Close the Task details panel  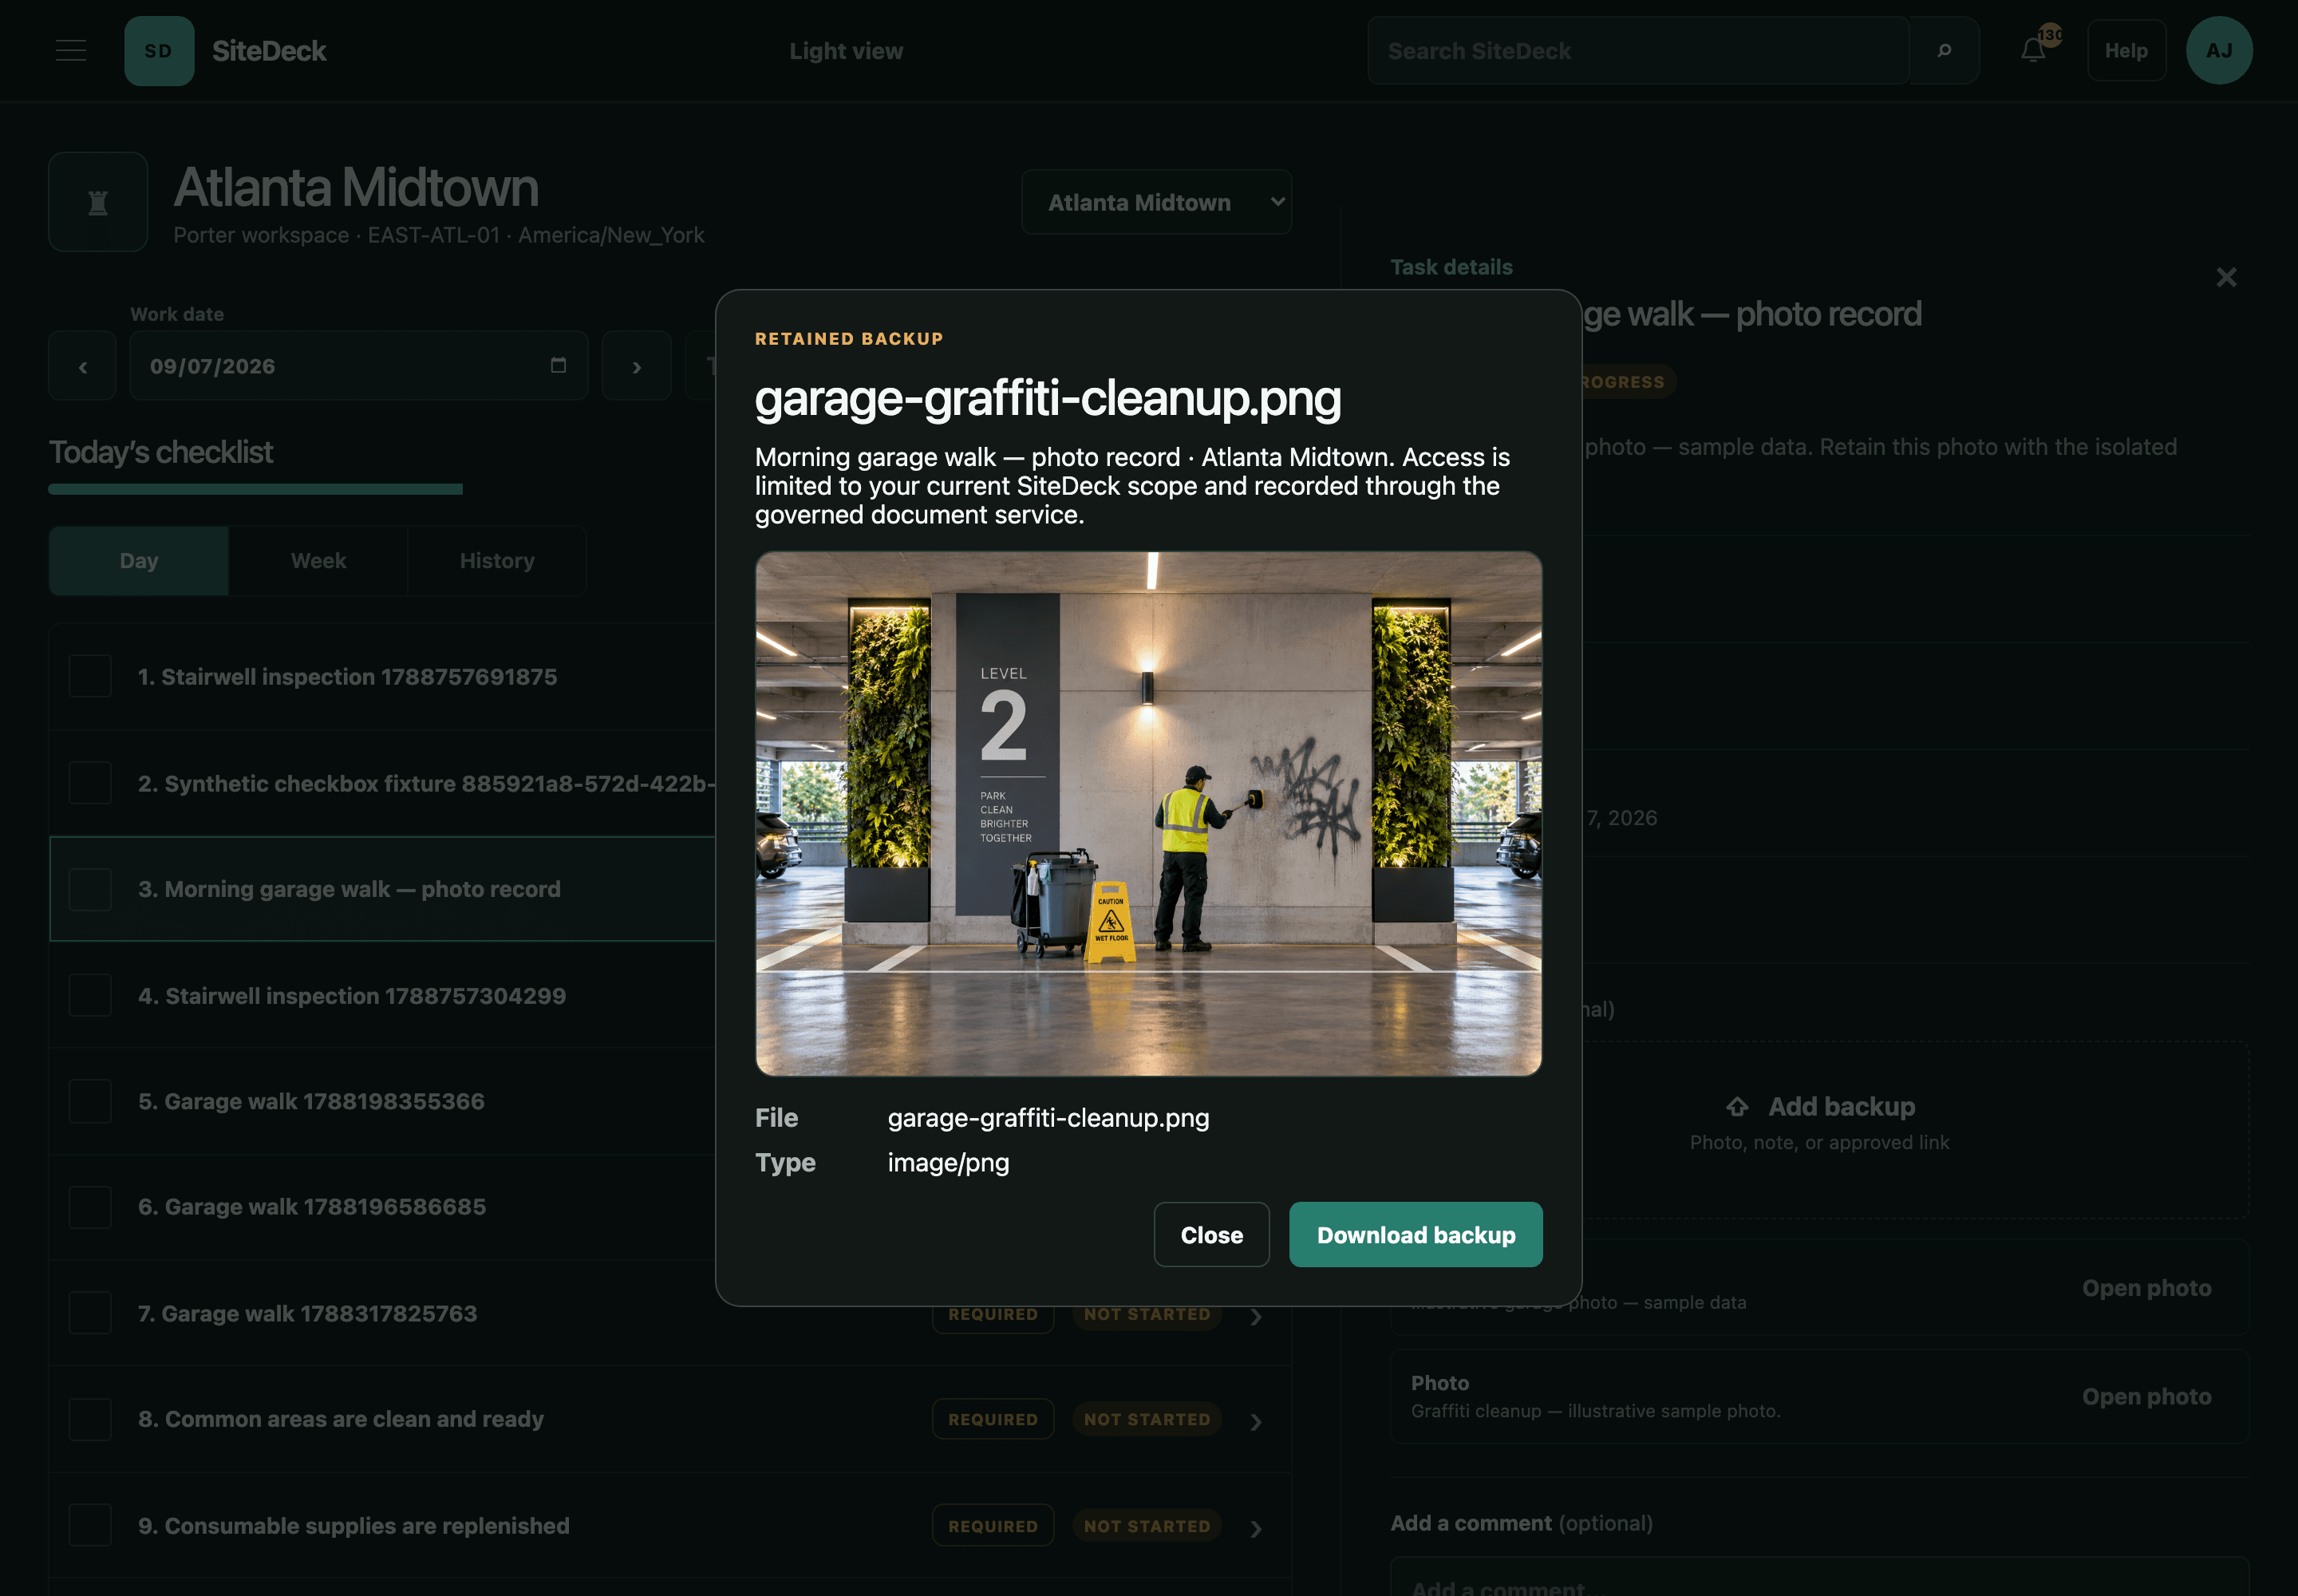click(2226, 277)
